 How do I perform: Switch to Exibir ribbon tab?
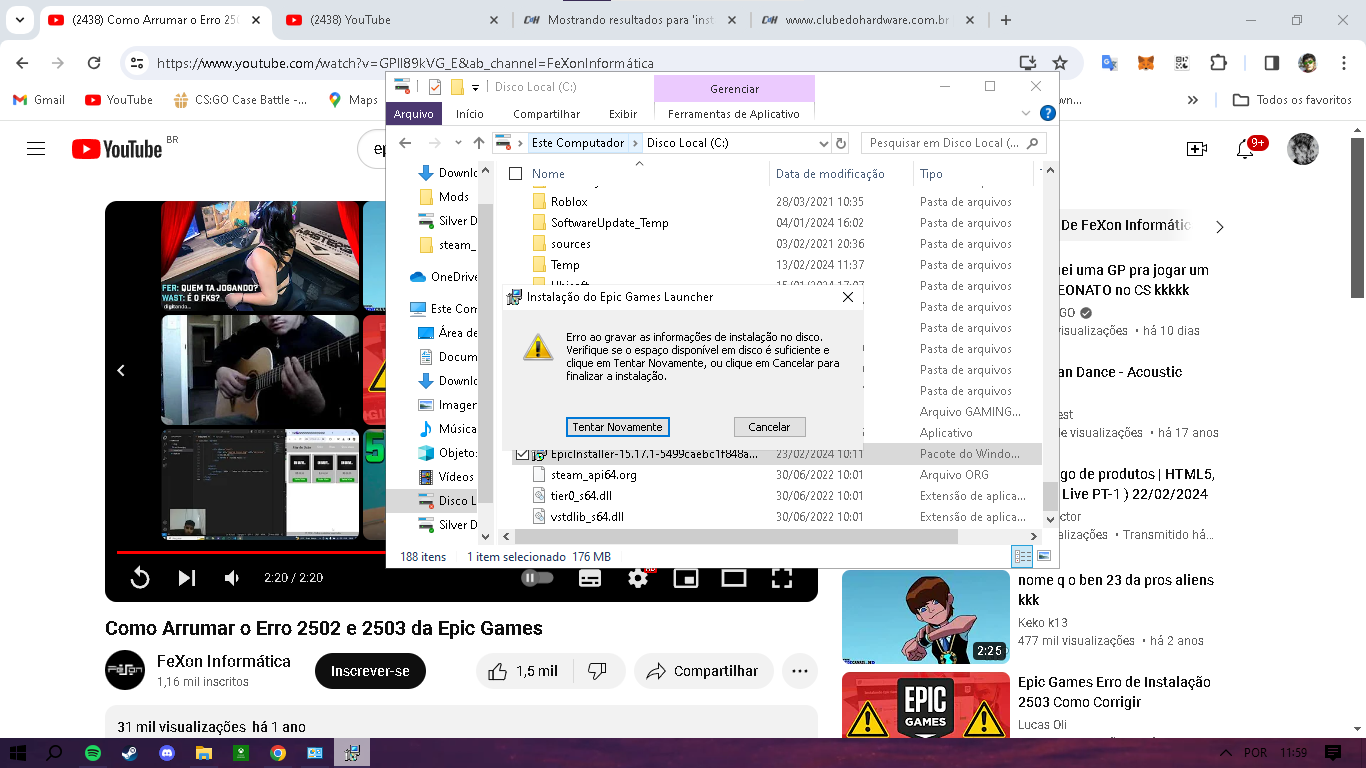pos(623,114)
